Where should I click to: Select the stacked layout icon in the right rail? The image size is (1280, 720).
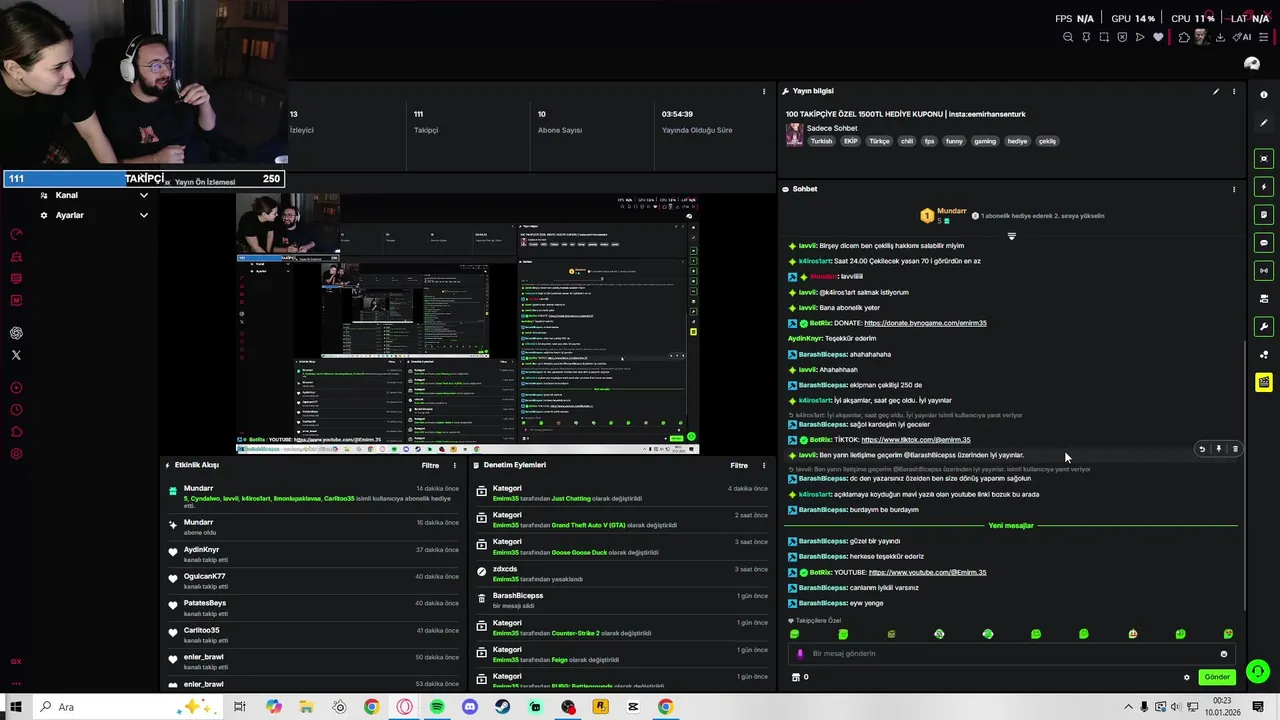click(1264, 299)
